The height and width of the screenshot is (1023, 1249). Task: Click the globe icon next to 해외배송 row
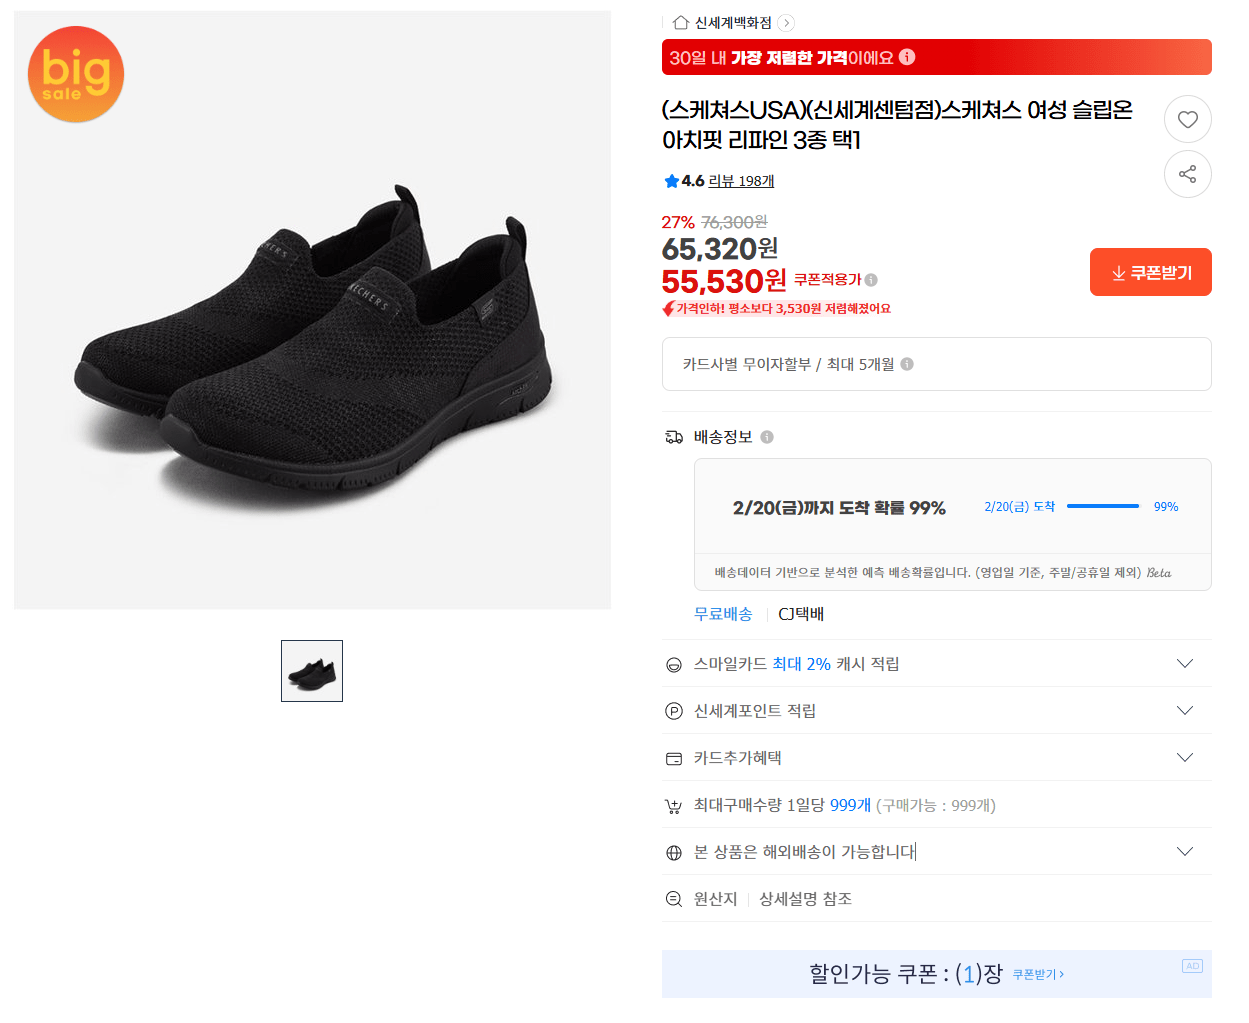673,851
